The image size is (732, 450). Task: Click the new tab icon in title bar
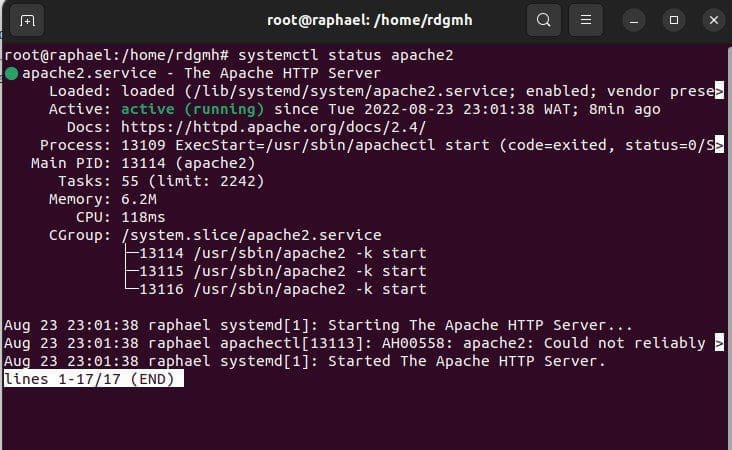[27, 20]
